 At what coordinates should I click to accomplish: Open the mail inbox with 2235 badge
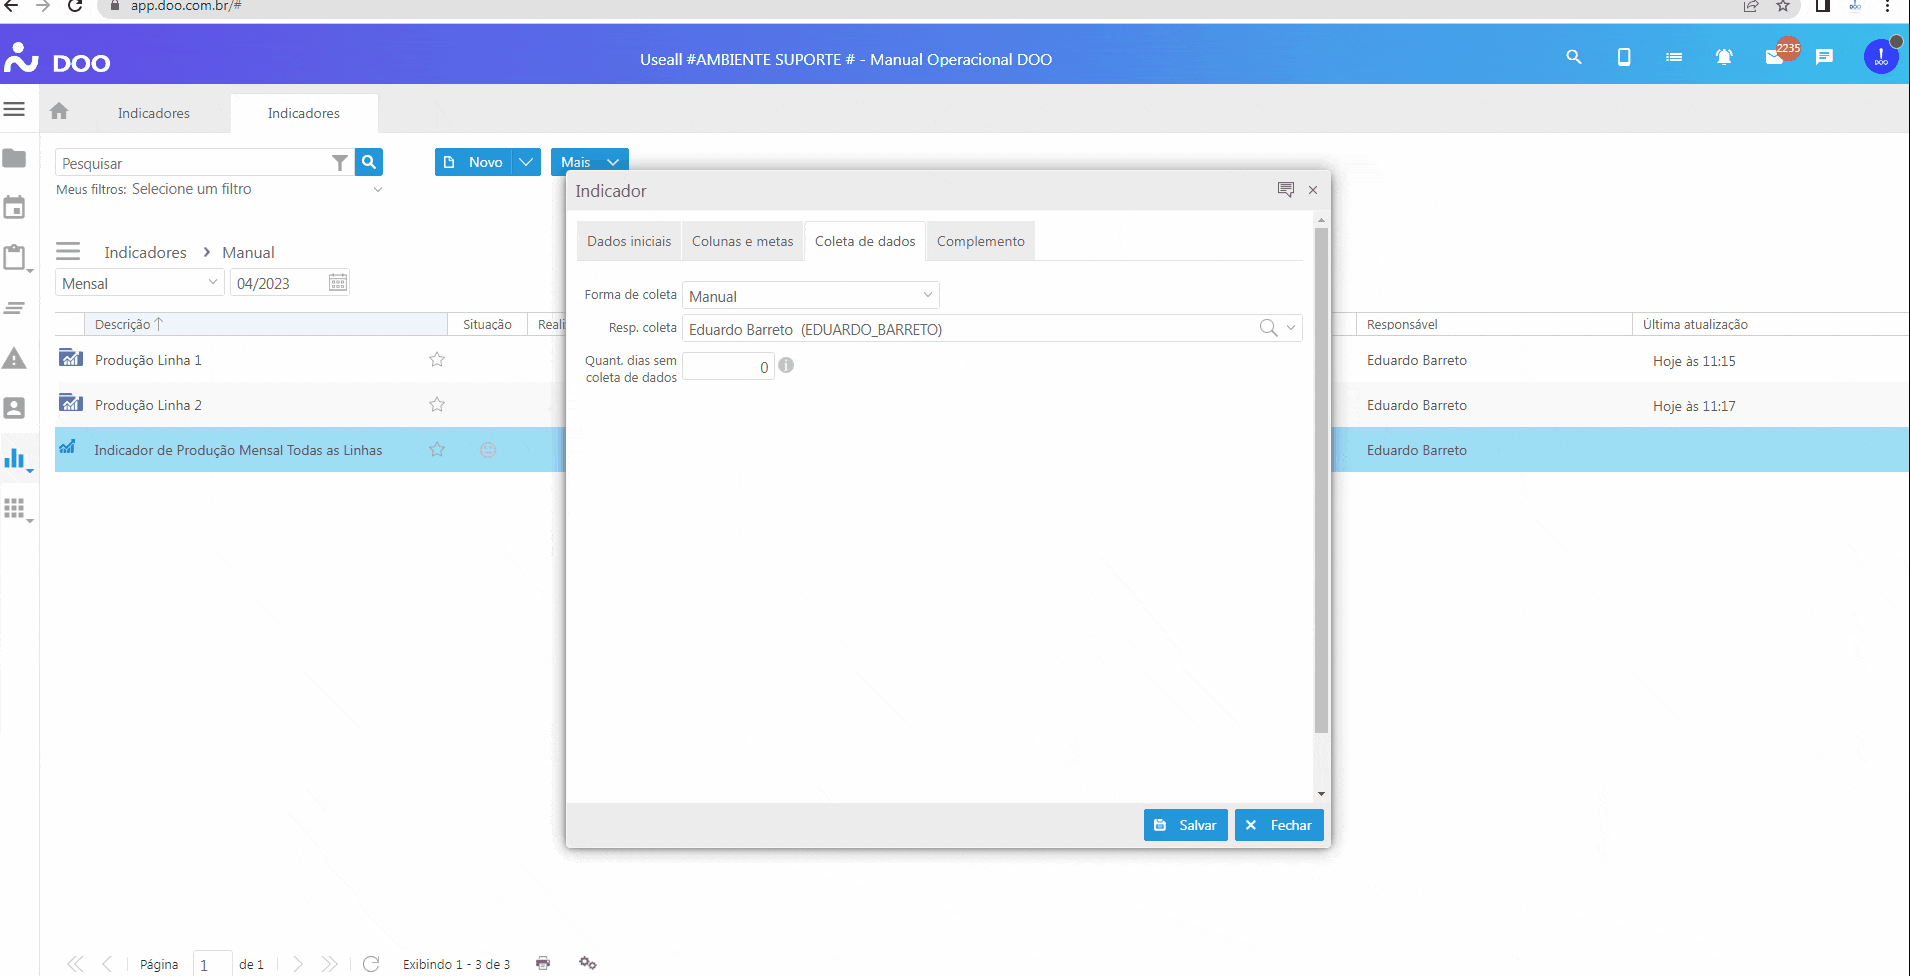pyautogui.click(x=1775, y=58)
